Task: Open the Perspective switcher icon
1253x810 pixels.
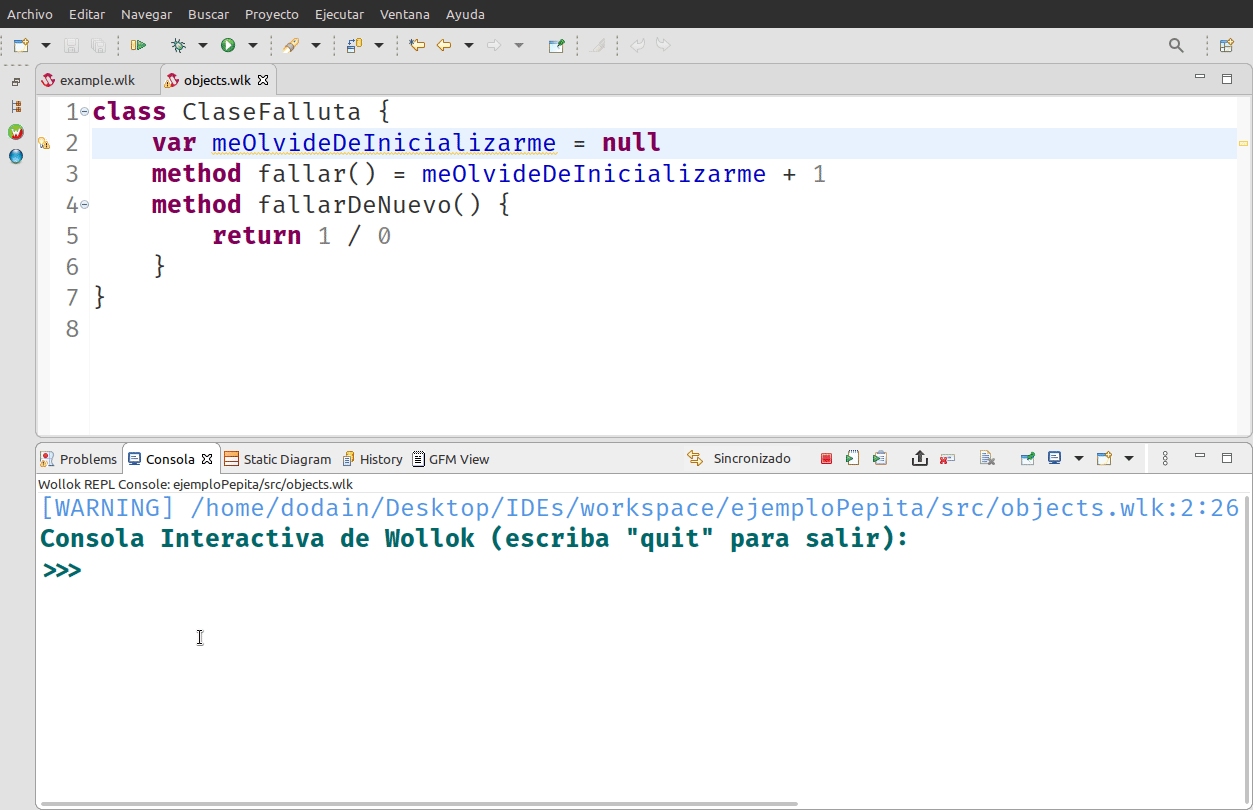Action: click(x=1226, y=45)
